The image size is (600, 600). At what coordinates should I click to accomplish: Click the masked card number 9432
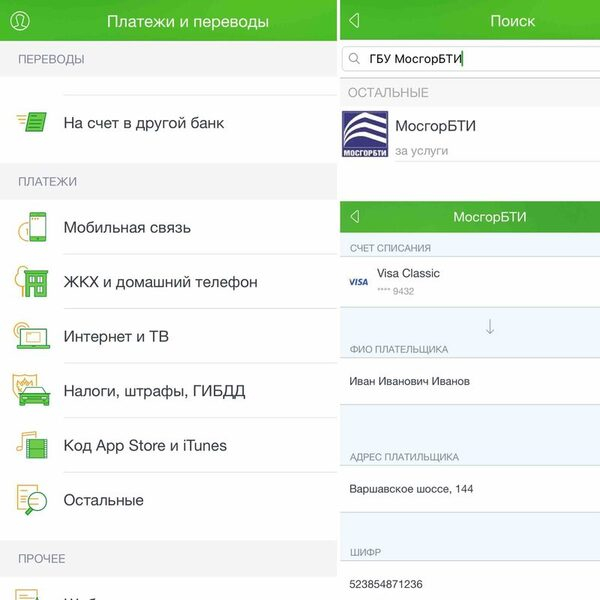coord(396,291)
